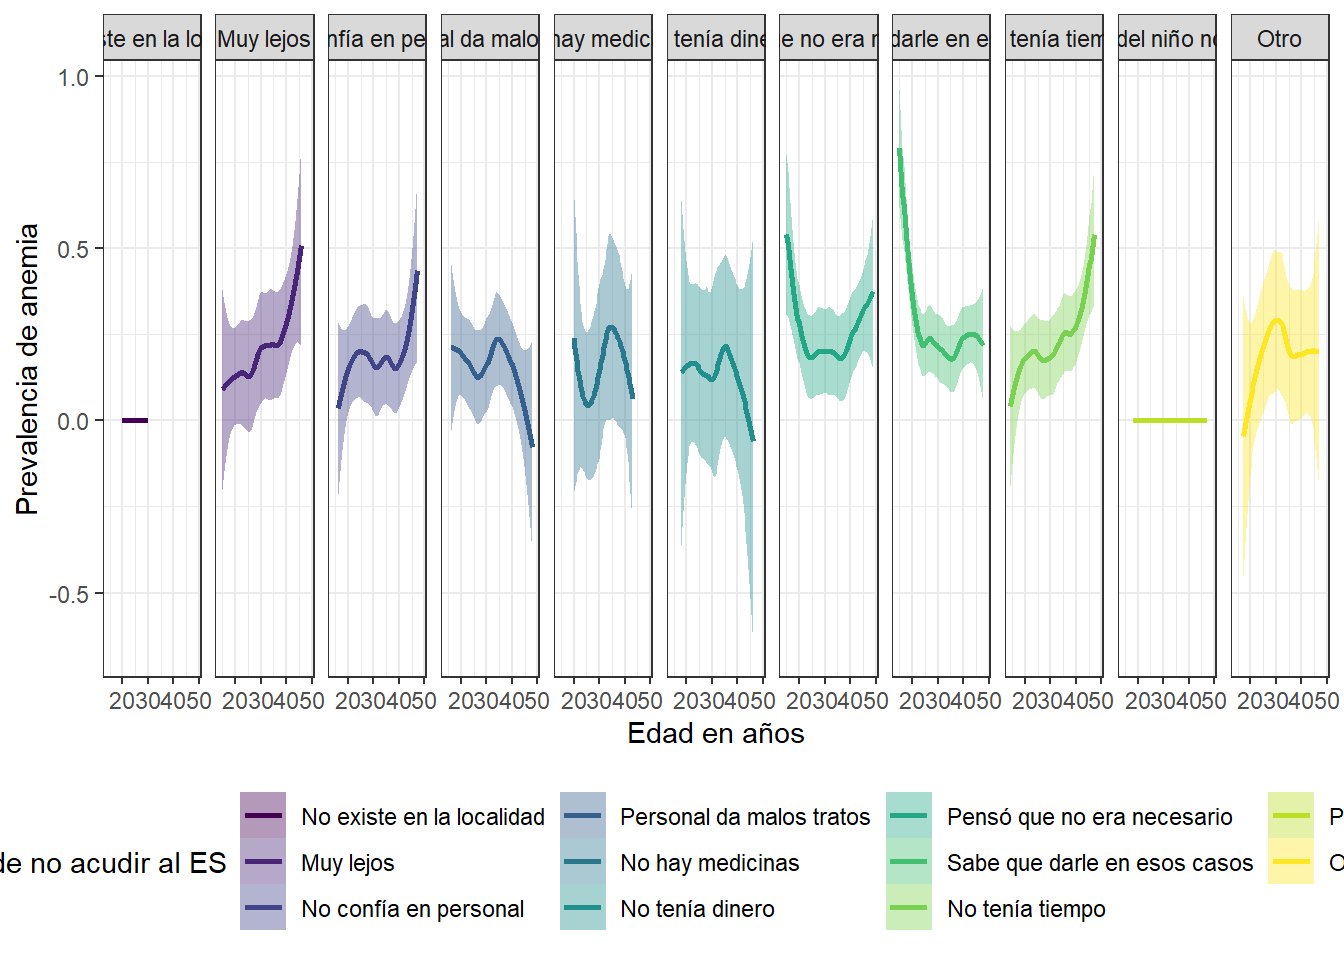Screen dimensions: 1344x960
Task: Click the 'Sabe que darle en esos casos' swatch
Action: [909, 862]
